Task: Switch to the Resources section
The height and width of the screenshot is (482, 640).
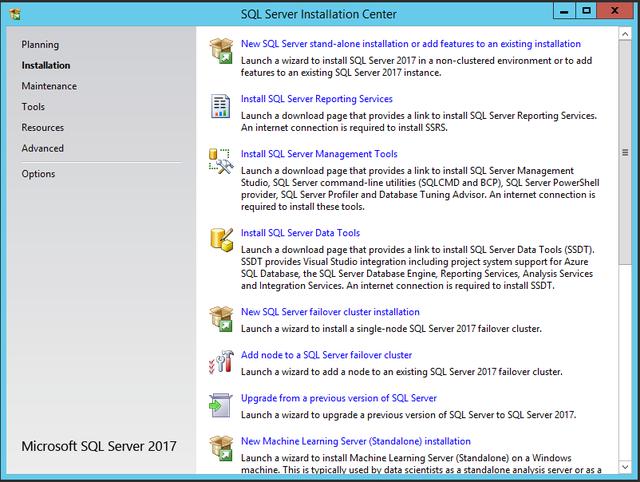Action: point(42,128)
